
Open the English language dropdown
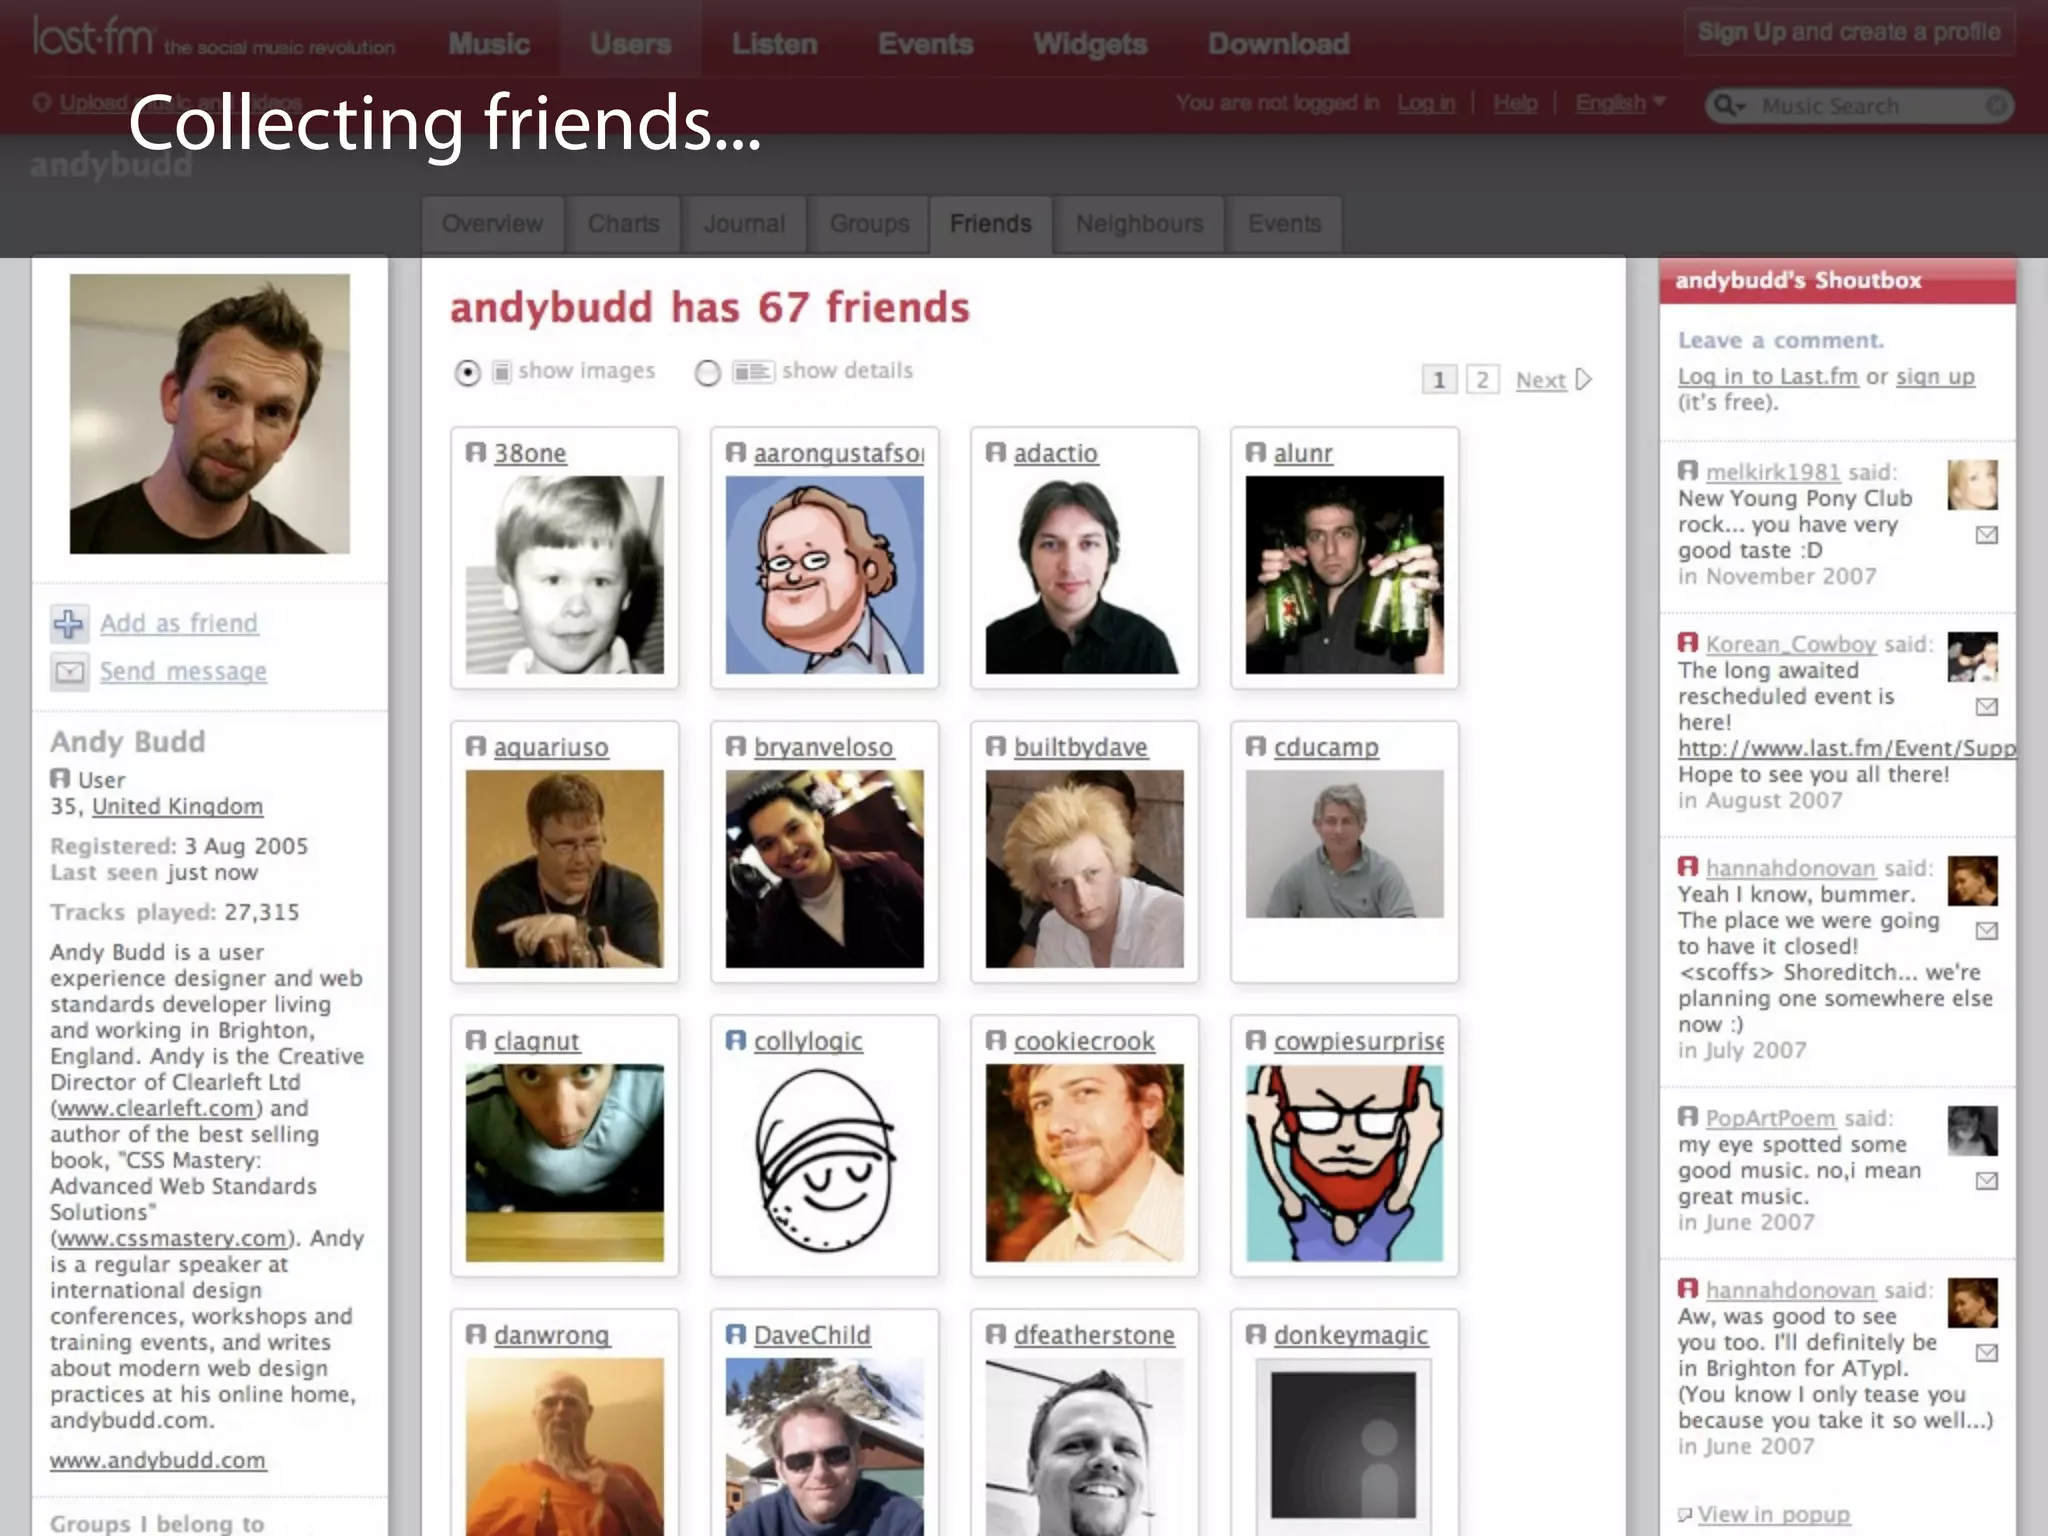(1621, 103)
